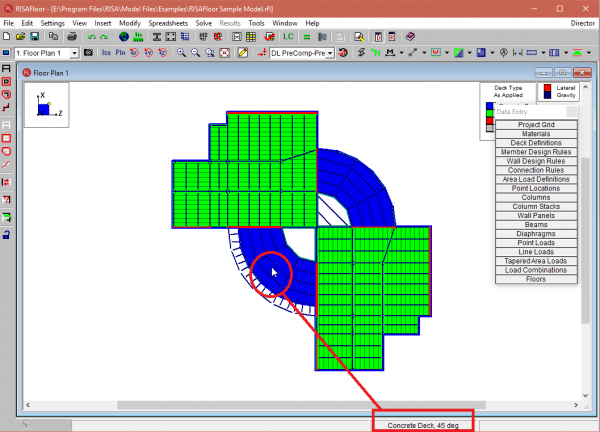The image size is (600, 432).
Task: Open the Floor Plan 1 dropdown
Action: tap(73, 52)
